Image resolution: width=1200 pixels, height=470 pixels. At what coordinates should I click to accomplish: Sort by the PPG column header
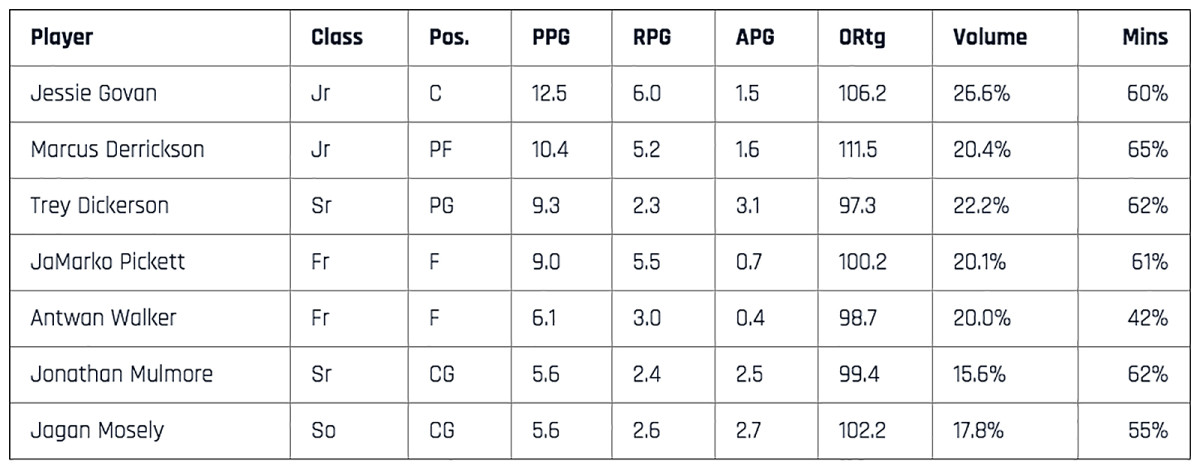[551, 38]
